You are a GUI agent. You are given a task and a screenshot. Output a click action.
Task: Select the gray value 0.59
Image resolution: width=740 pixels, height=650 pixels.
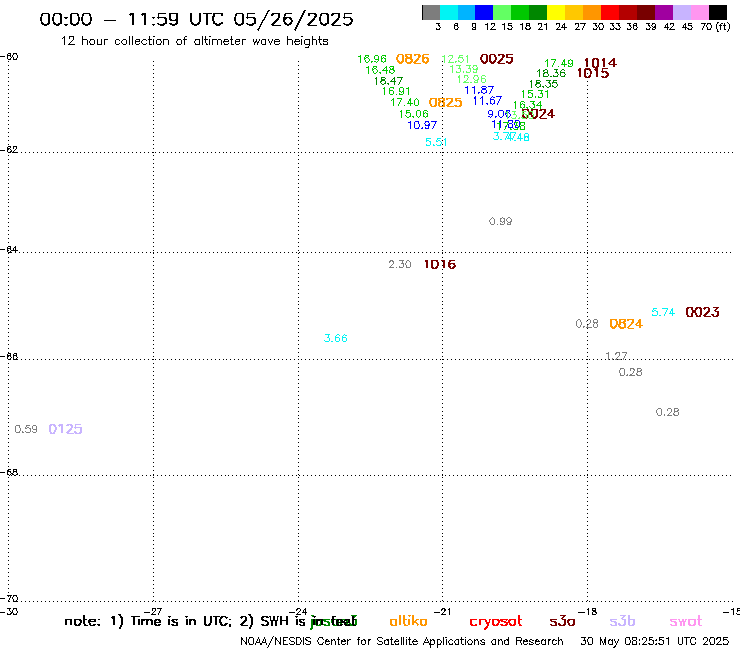click(26, 430)
